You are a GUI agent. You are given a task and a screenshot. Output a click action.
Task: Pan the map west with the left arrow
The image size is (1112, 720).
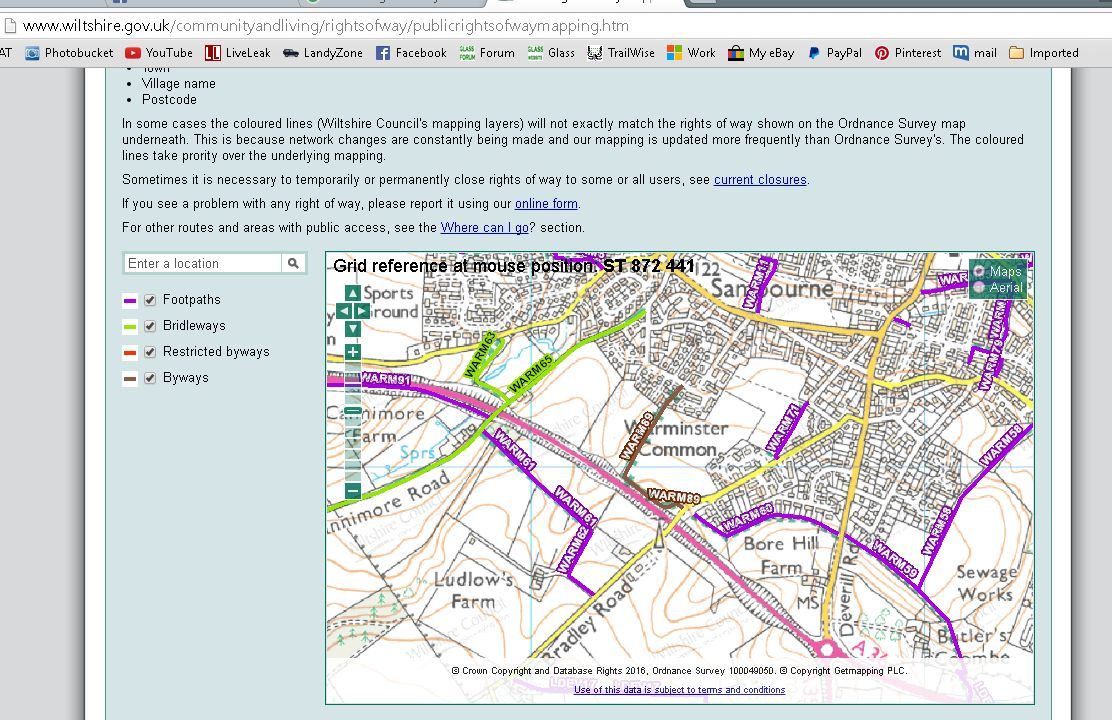(x=343, y=311)
